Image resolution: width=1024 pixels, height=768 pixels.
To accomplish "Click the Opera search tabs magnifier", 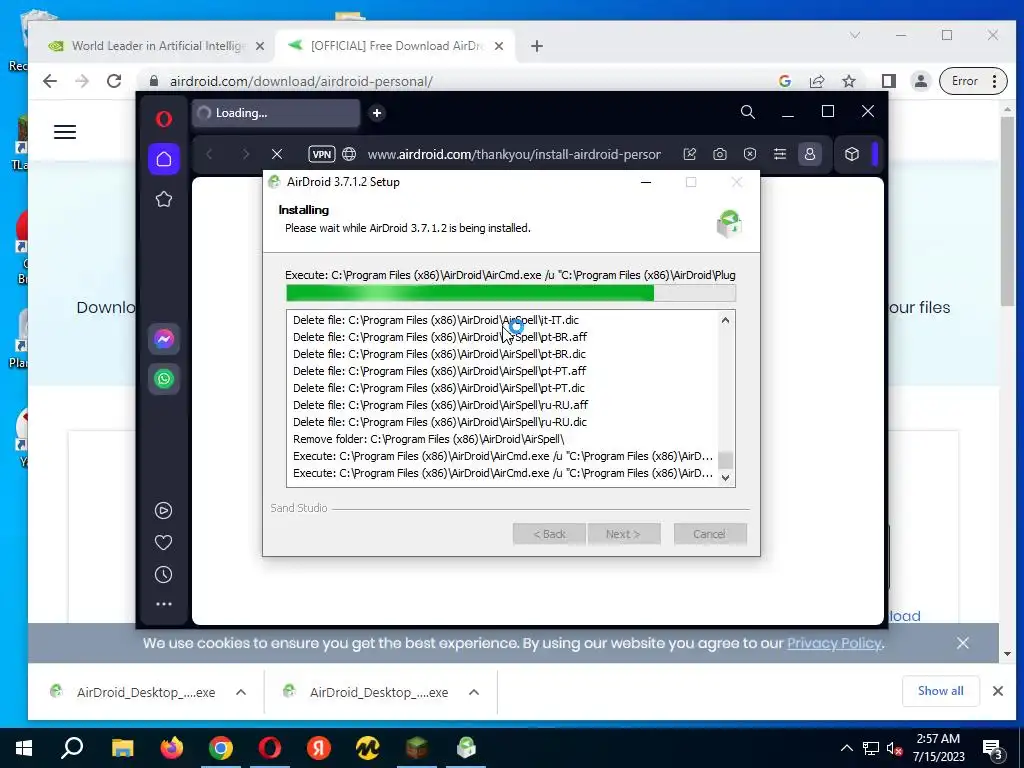I will click(x=748, y=112).
